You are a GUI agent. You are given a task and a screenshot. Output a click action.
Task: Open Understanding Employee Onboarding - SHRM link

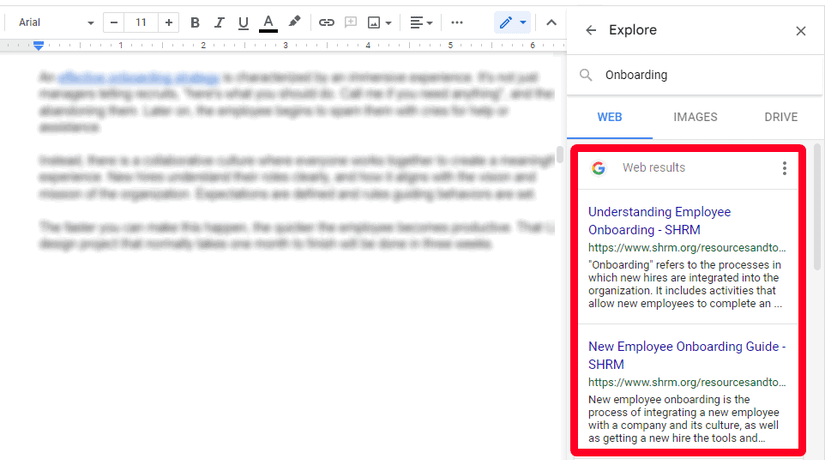tap(659, 221)
